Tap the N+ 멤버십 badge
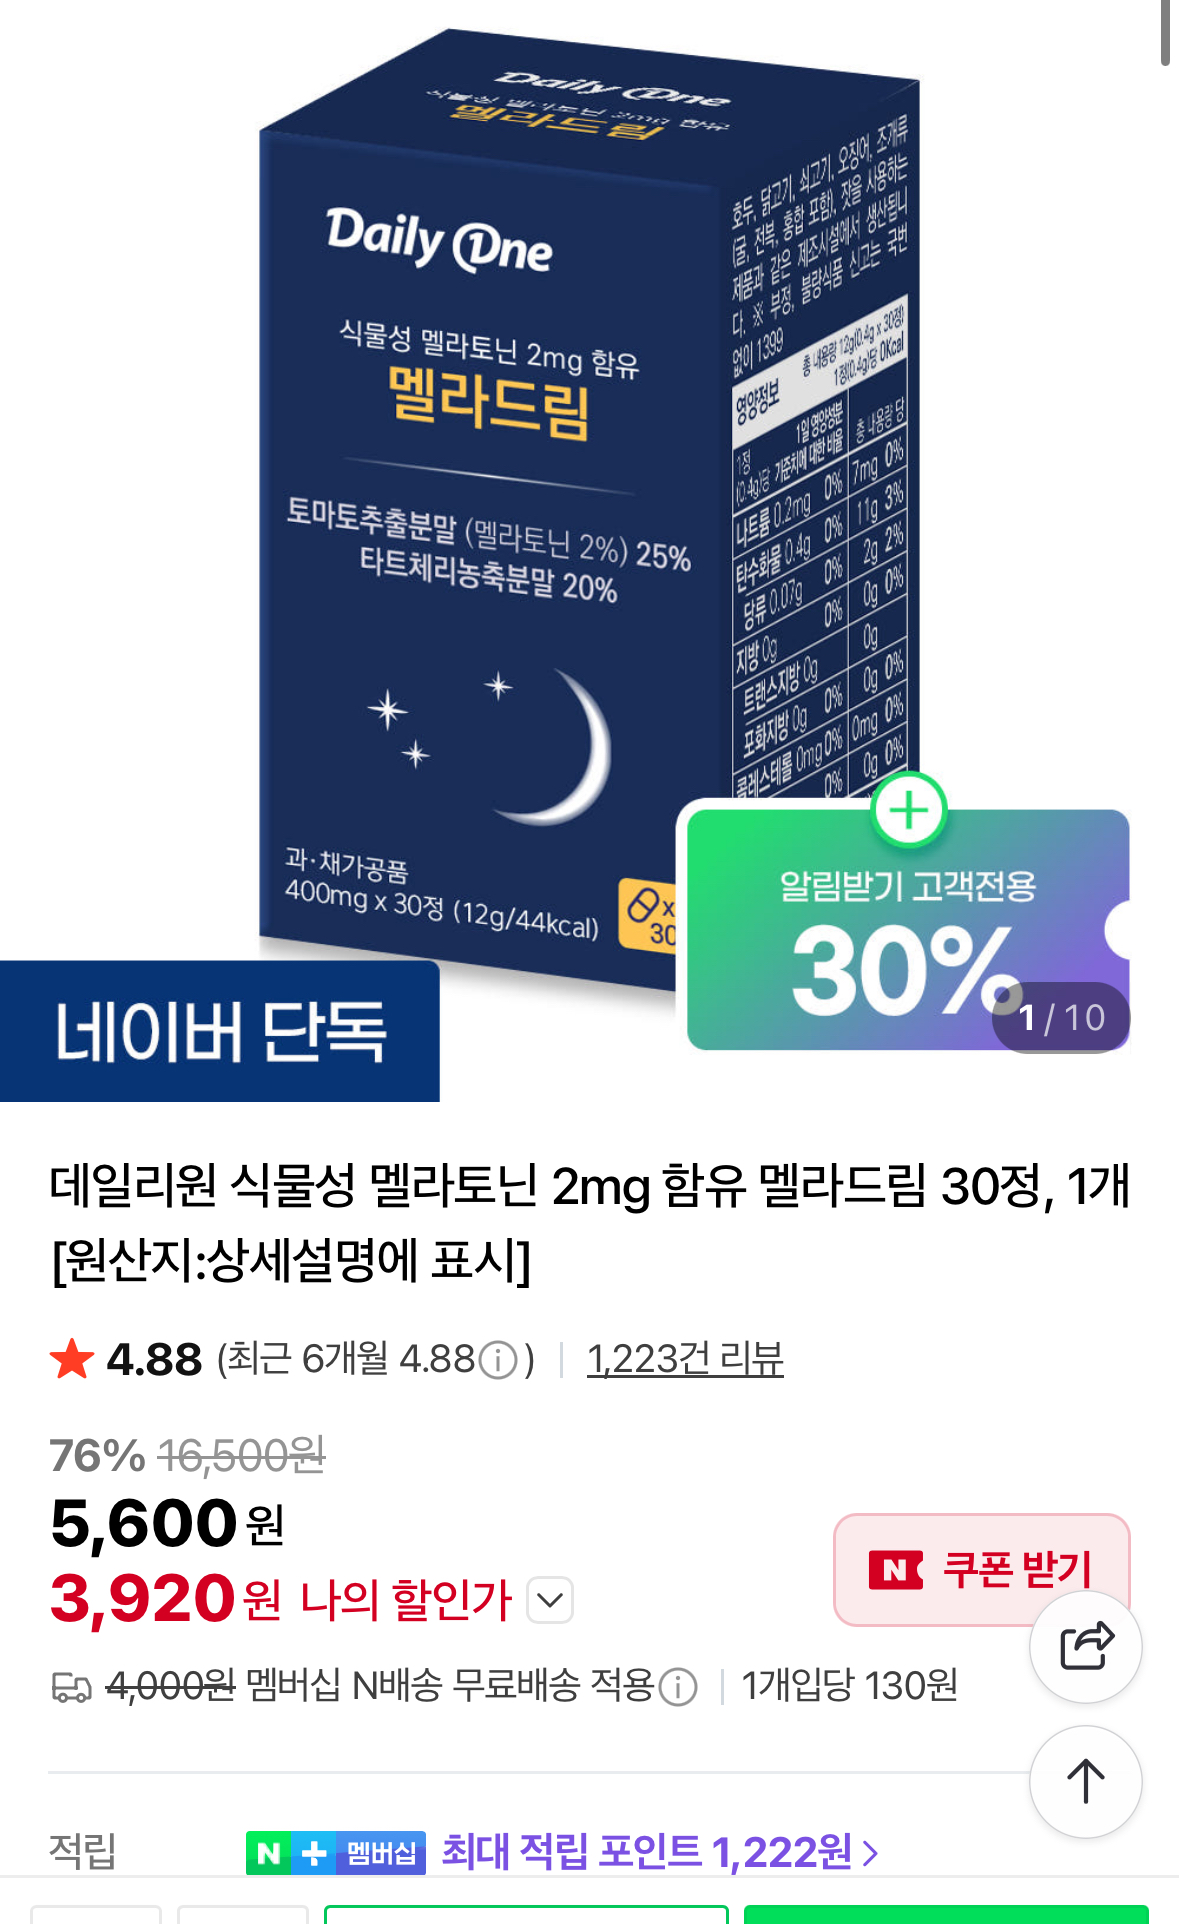This screenshot has height=1924, width=1179. click(336, 1853)
